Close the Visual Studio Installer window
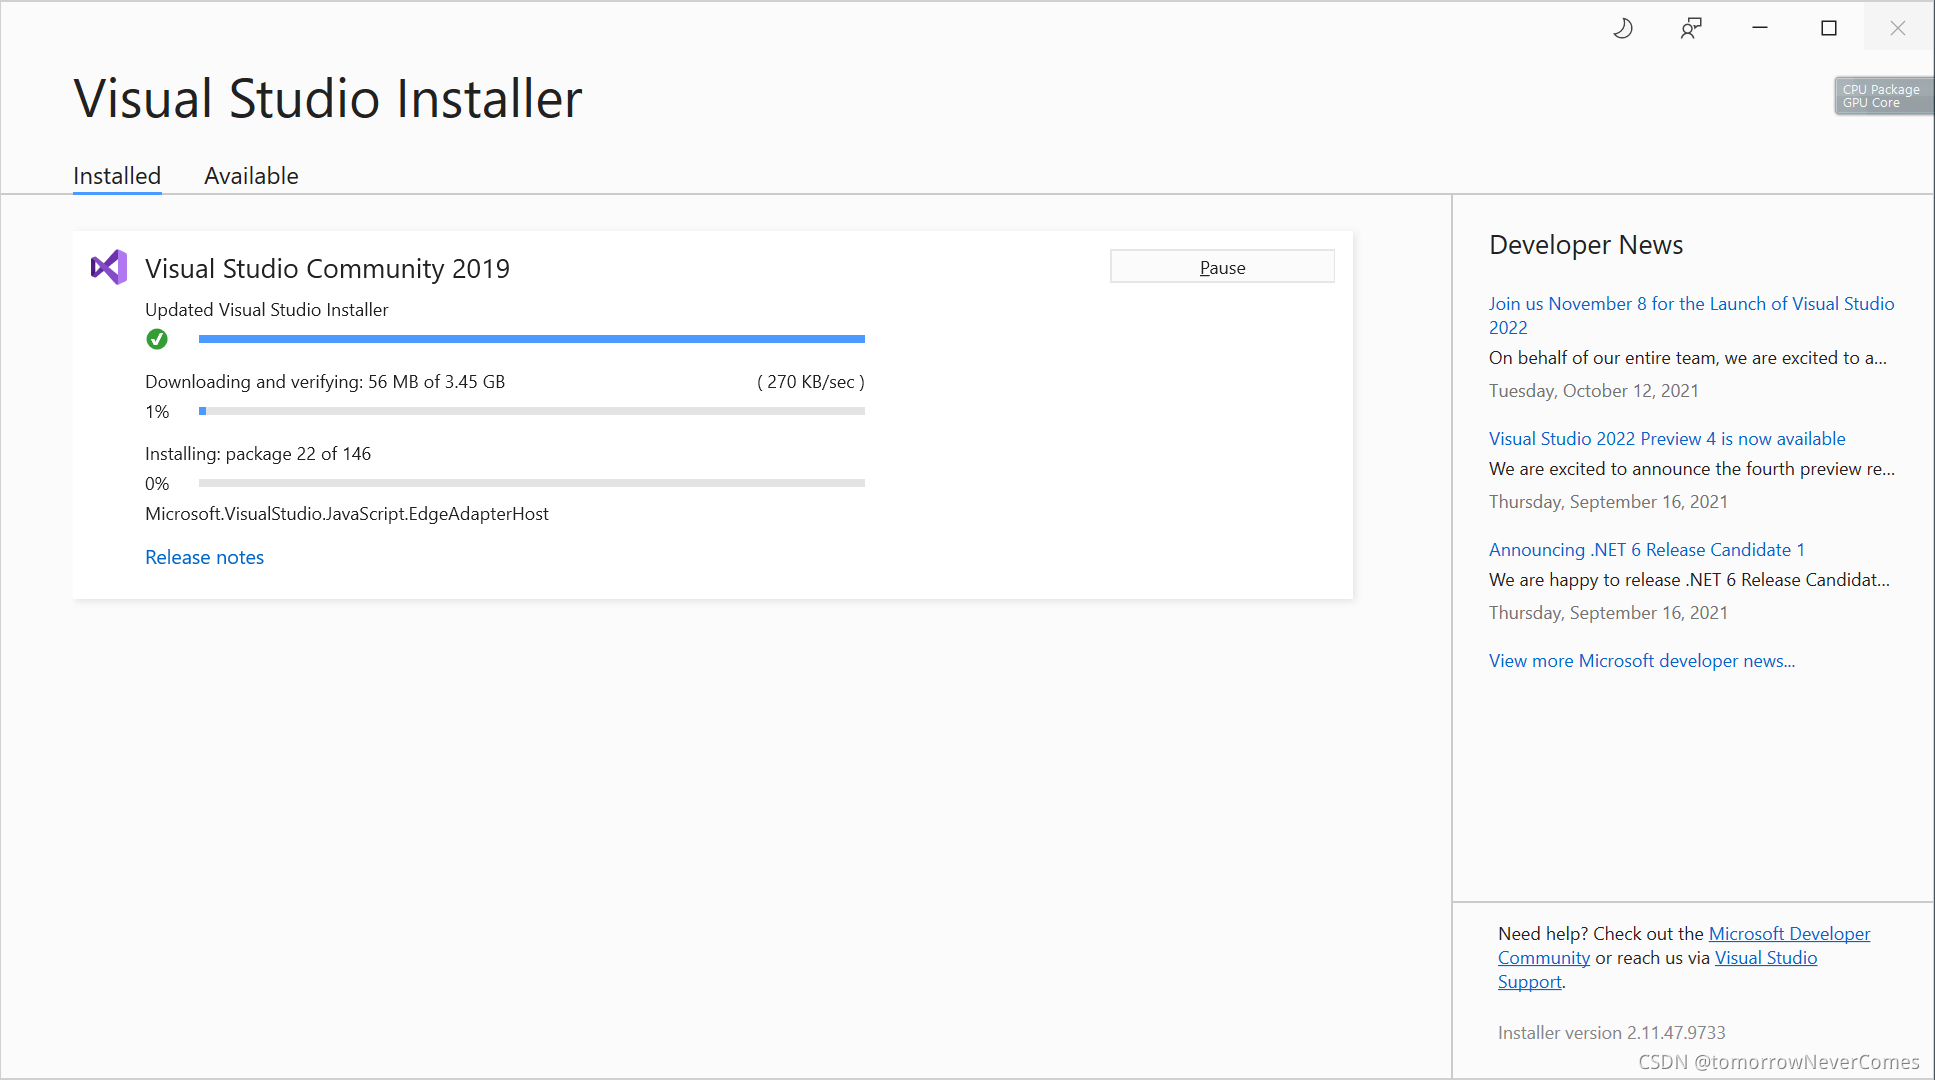1935x1080 pixels. (x=1897, y=28)
